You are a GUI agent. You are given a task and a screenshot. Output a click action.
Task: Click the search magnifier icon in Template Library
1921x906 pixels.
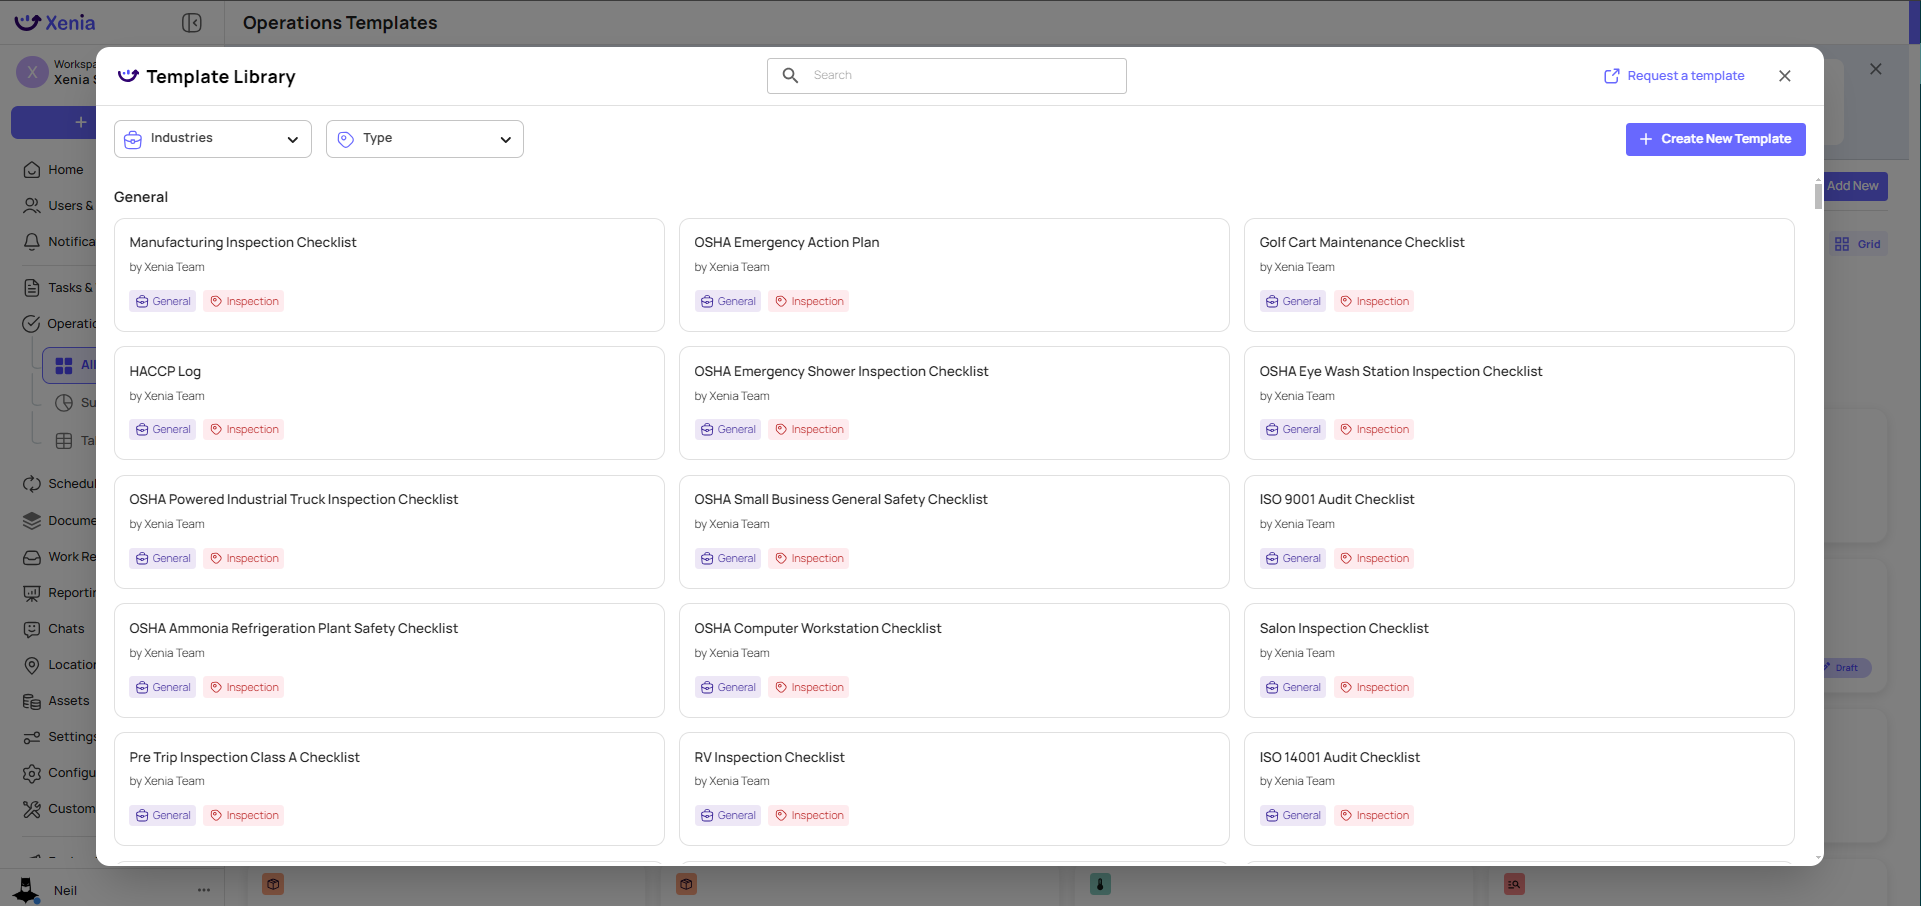(x=790, y=75)
